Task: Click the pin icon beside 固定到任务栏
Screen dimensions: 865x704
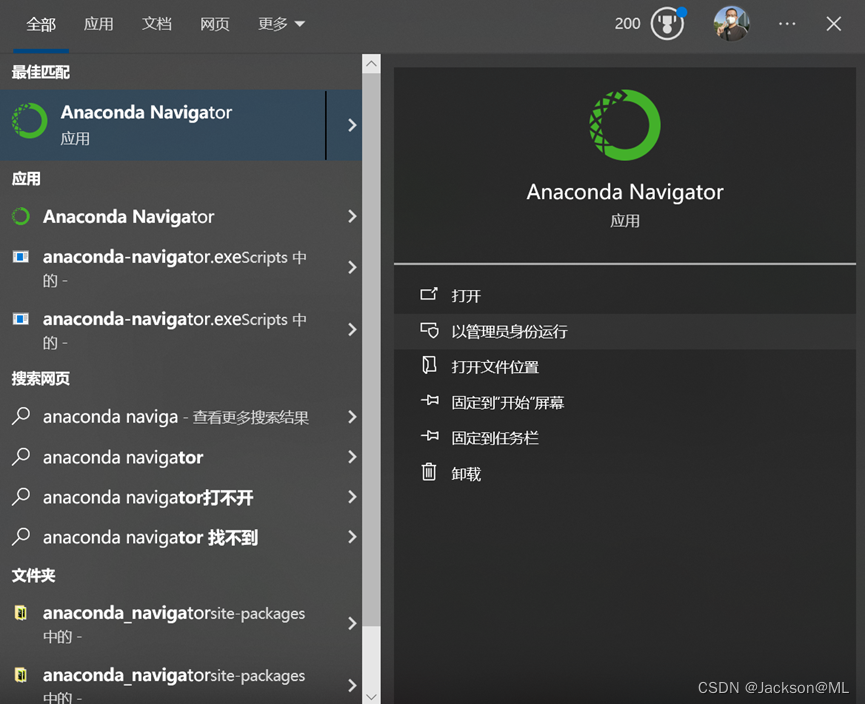Action: pos(429,437)
